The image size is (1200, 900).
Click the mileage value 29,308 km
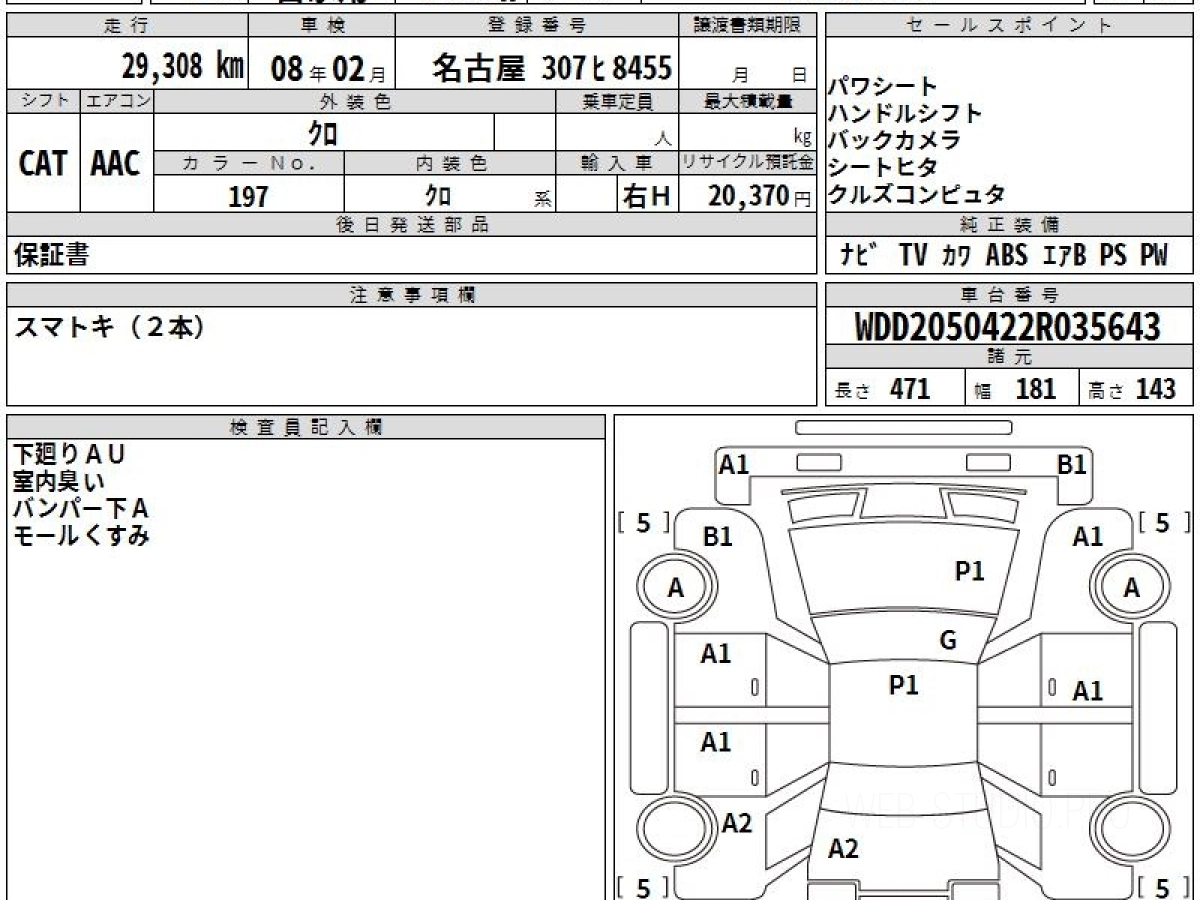183,67
